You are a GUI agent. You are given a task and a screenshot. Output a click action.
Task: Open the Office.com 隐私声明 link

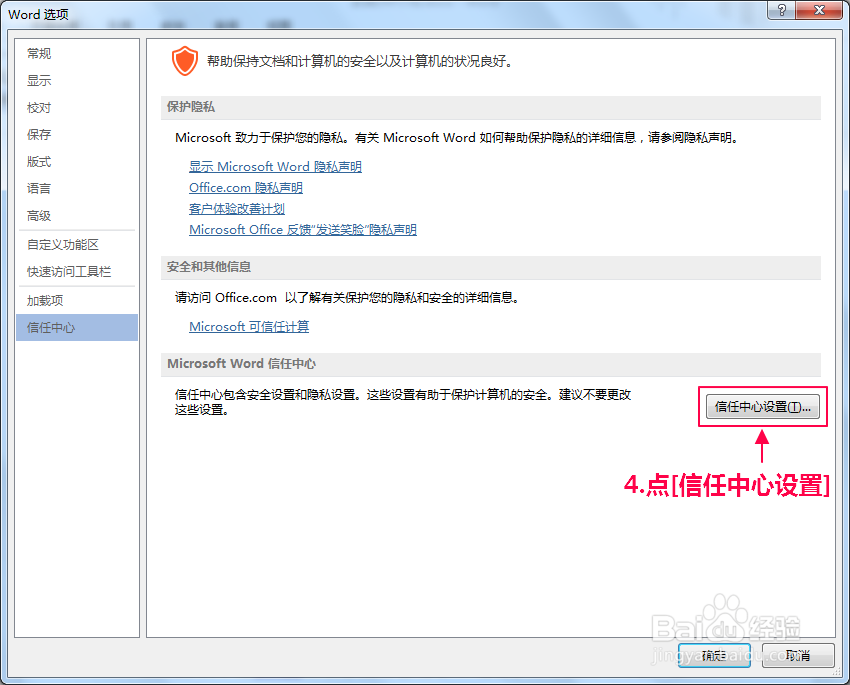coord(246,188)
